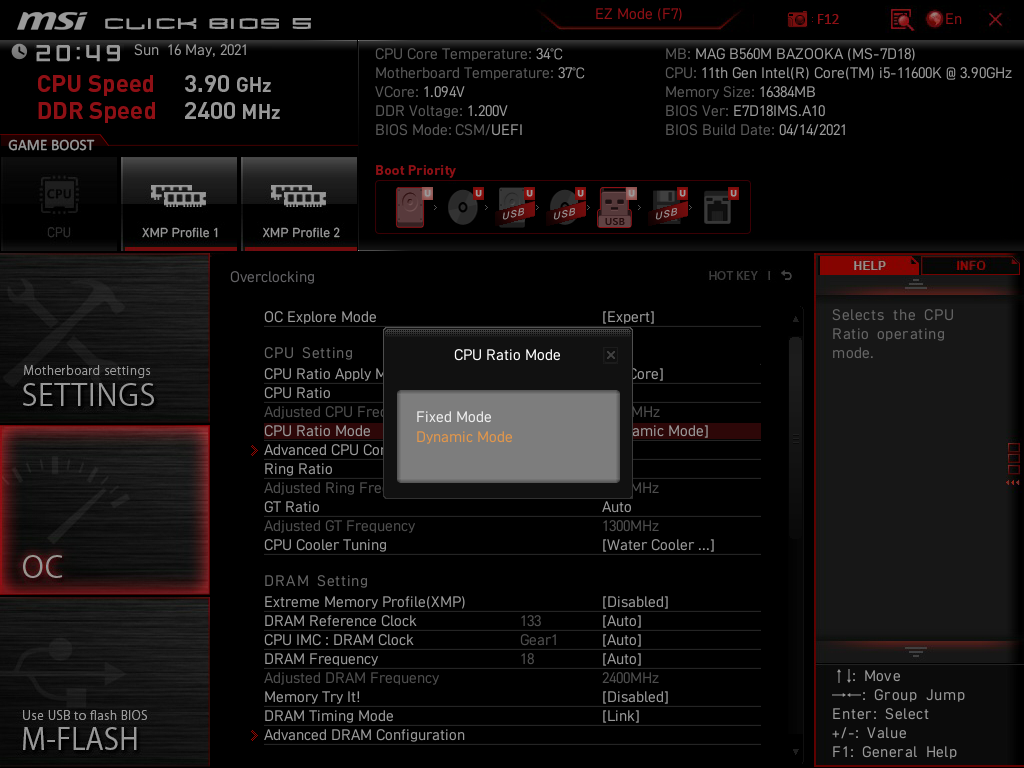
Task: Select the OC Explore Mode label
Action: (320, 317)
